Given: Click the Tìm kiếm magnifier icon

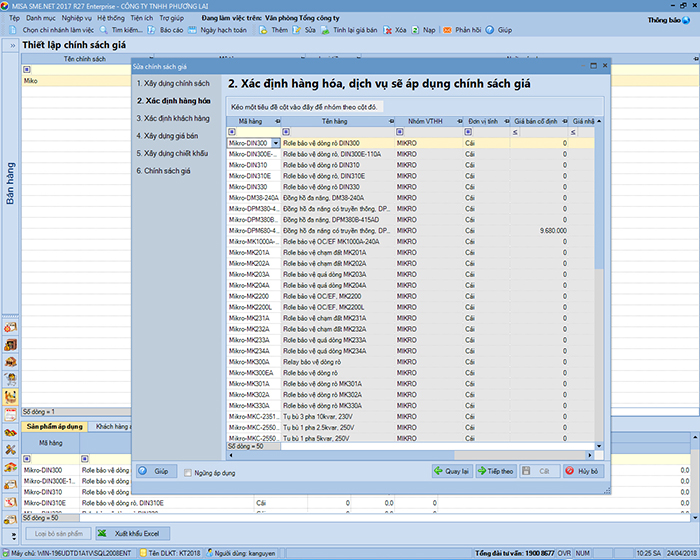Looking at the screenshot, I should coord(104,30).
